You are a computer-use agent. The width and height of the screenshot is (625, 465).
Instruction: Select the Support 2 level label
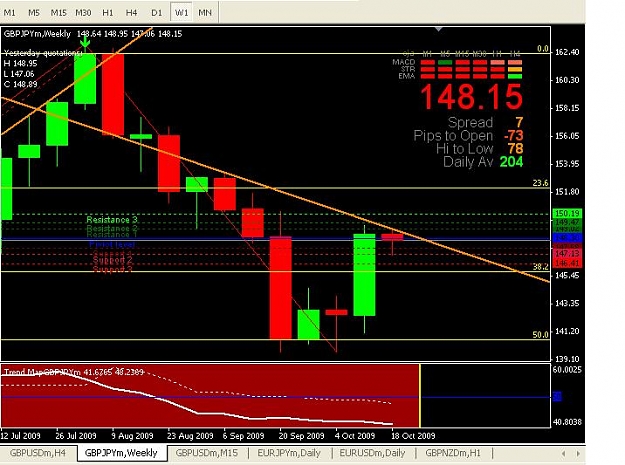(x=112, y=260)
